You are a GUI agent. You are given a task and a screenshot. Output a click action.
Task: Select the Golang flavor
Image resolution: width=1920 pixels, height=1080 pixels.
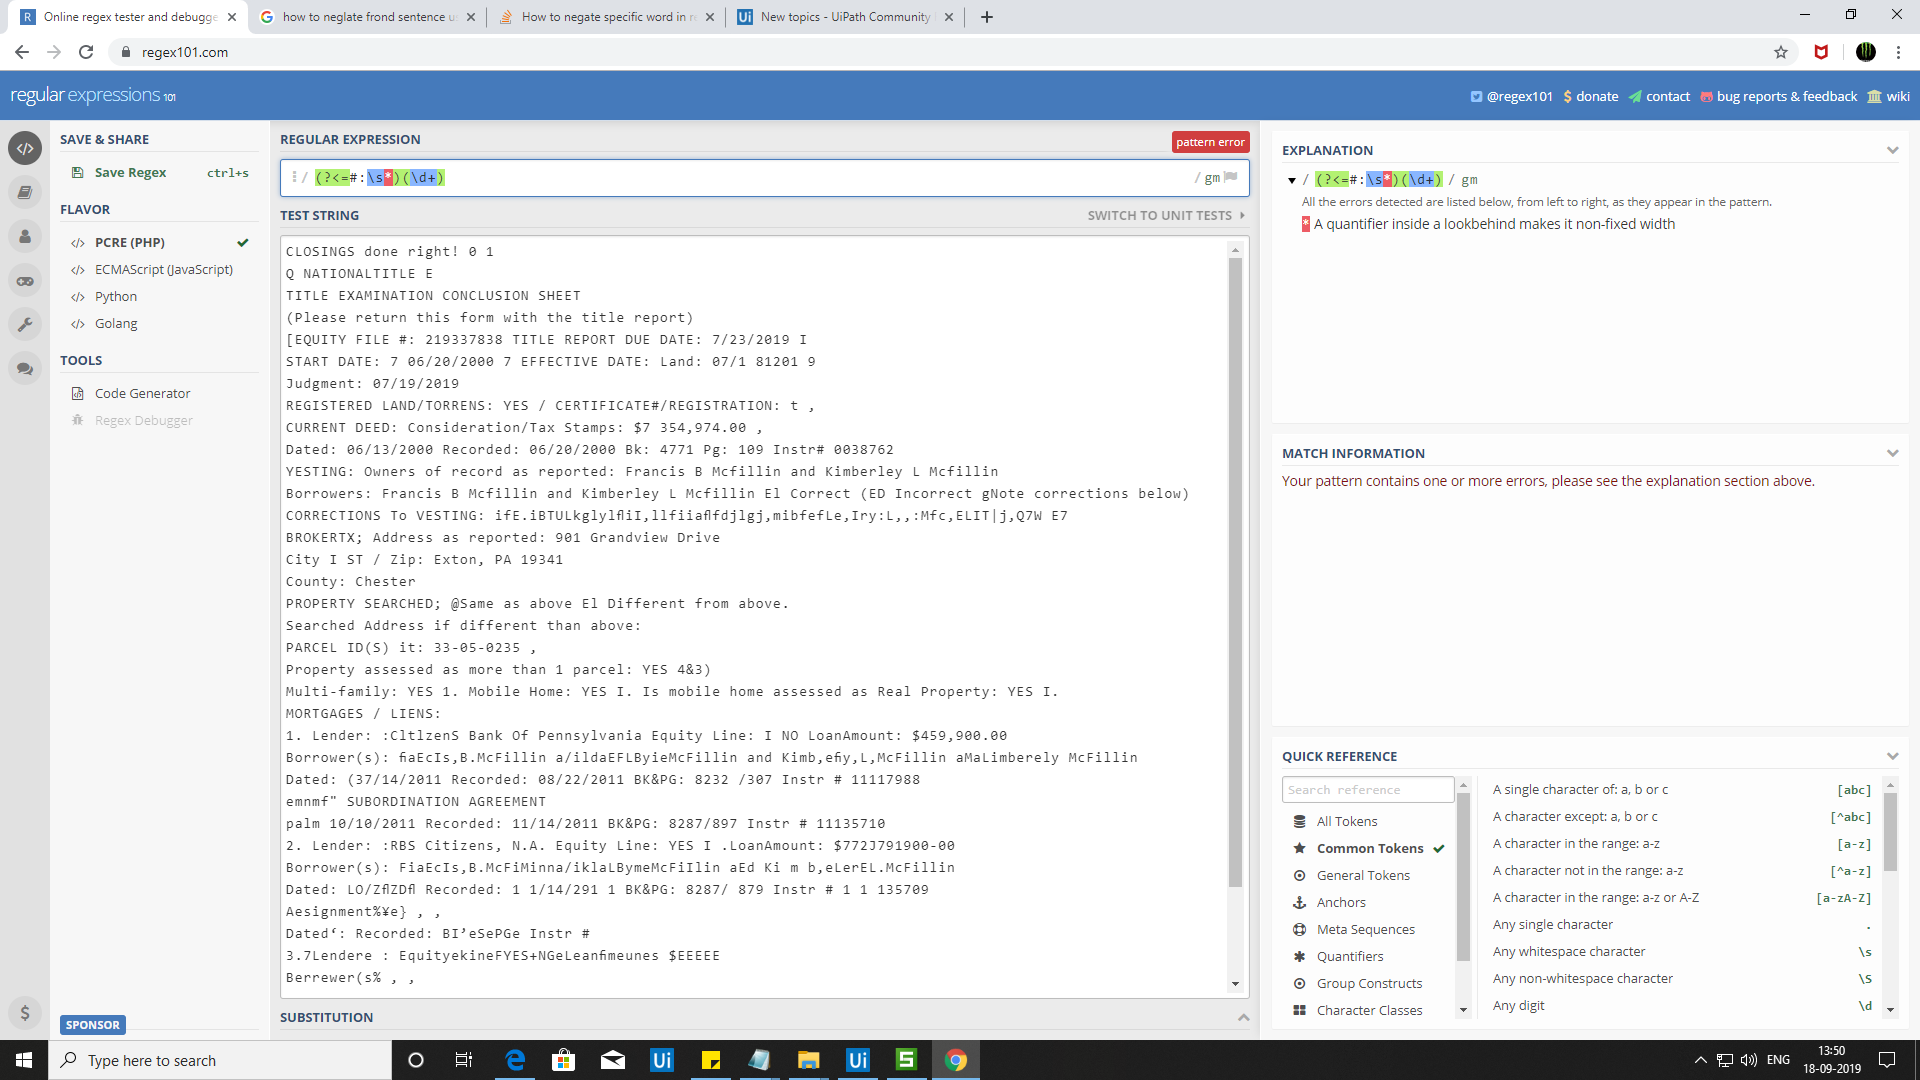pos(116,323)
